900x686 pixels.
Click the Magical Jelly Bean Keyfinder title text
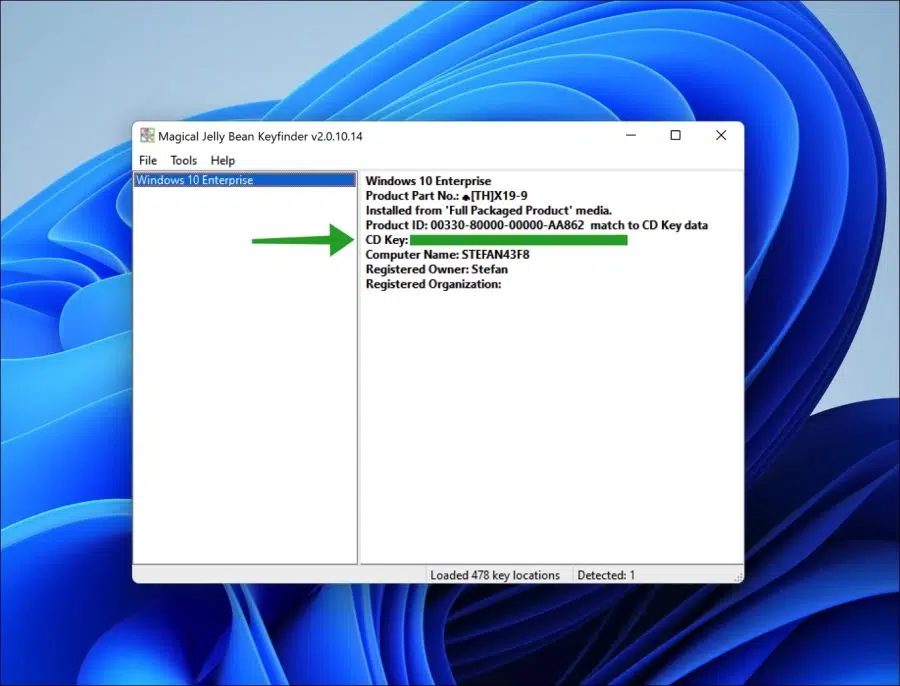261,137
